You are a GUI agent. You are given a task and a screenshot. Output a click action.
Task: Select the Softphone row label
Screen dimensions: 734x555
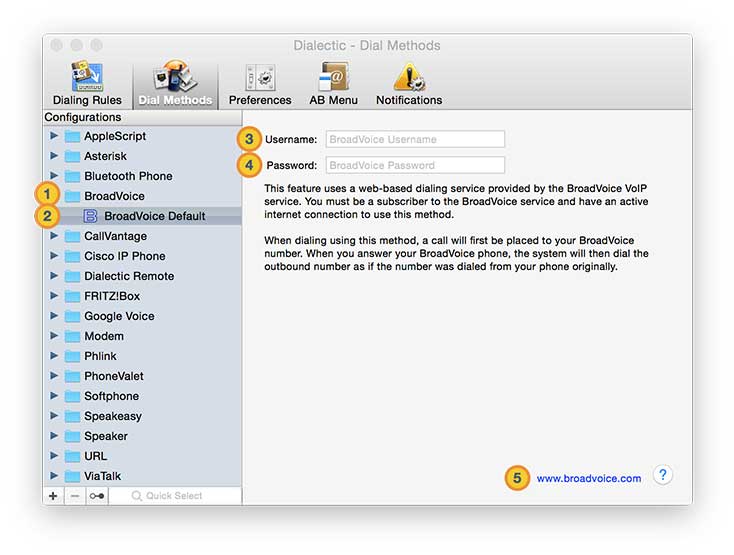pyautogui.click(x=111, y=397)
